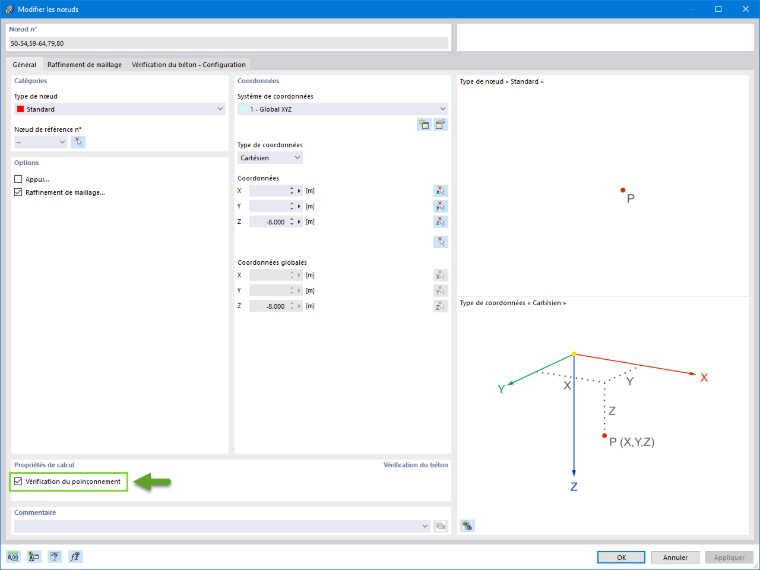Click second bottom-left toolbar icon
Image resolution: width=760 pixels, height=570 pixels.
tap(34, 556)
